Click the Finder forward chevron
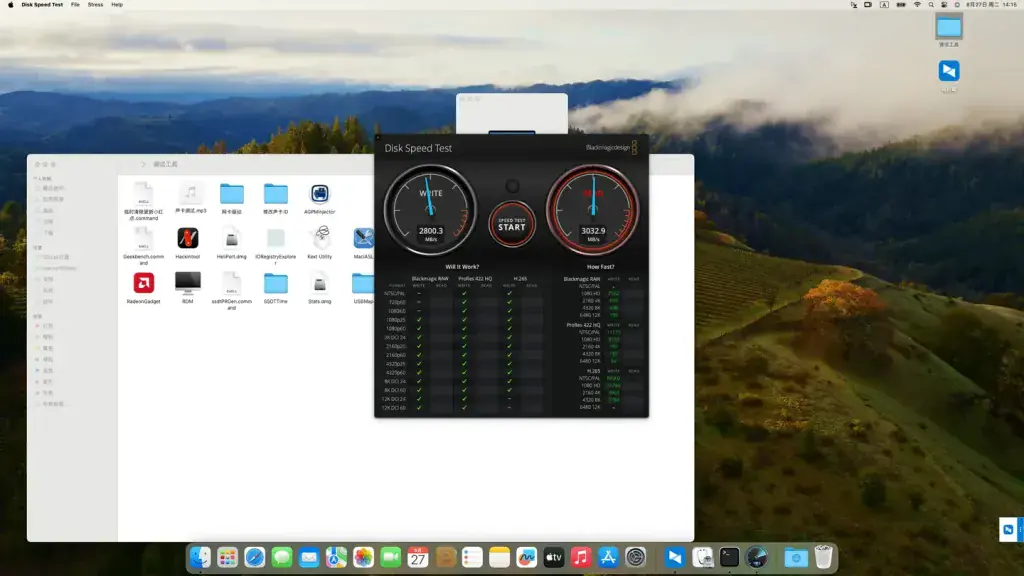The width and height of the screenshot is (1024, 576). click(144, 164)
